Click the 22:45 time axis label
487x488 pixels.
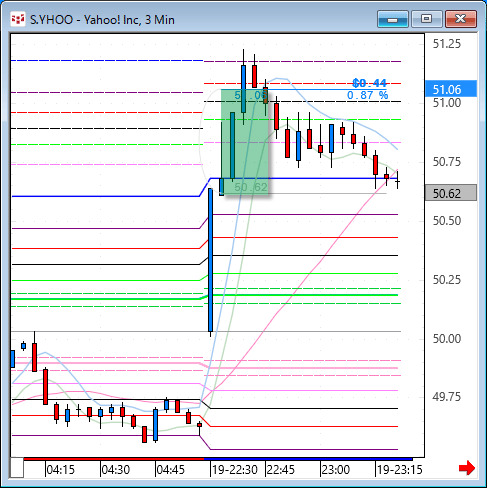281,470
